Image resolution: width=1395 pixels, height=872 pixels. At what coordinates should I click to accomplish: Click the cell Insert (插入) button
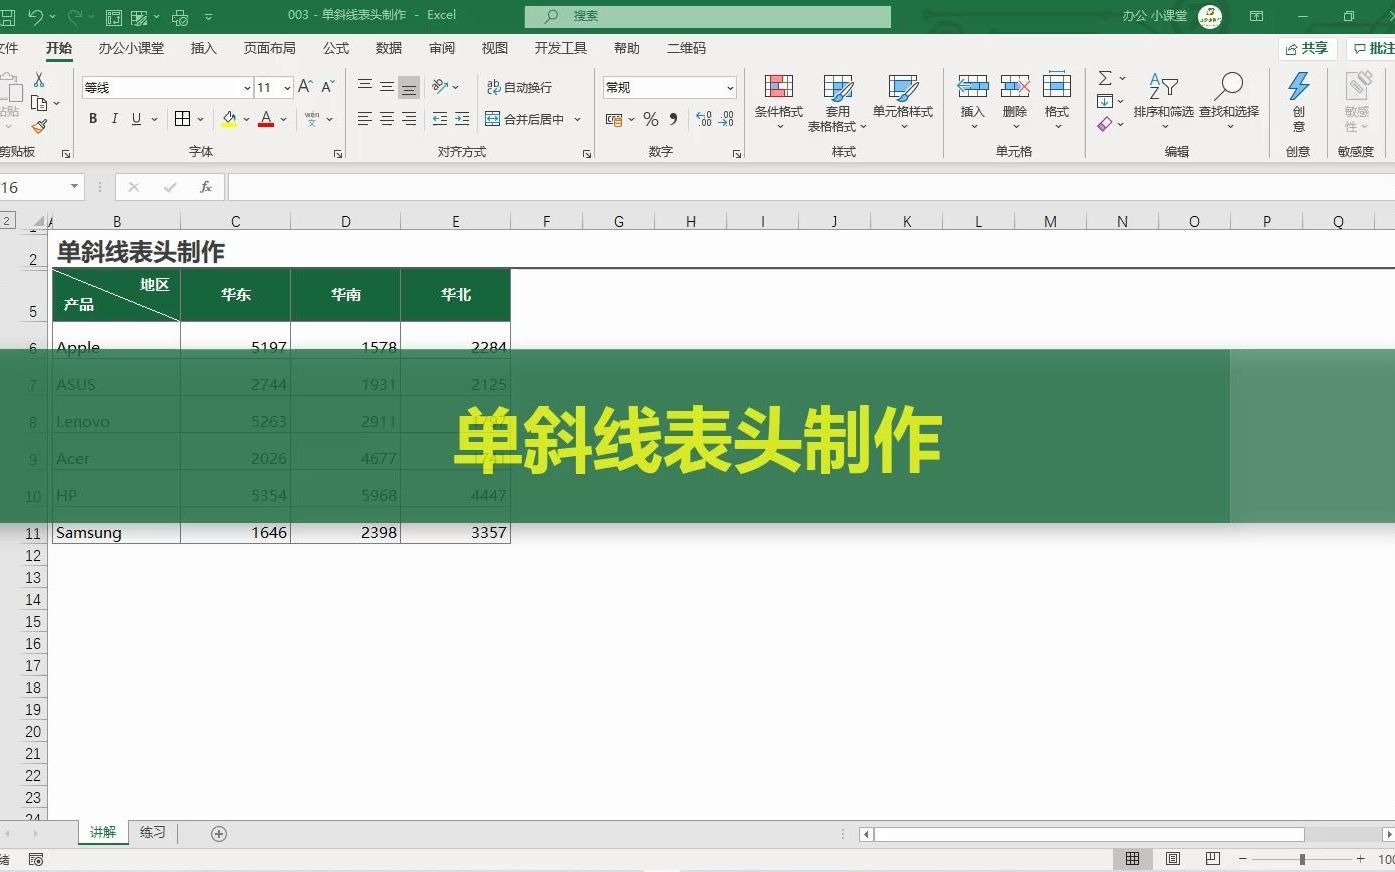click(x=972, y=101)
